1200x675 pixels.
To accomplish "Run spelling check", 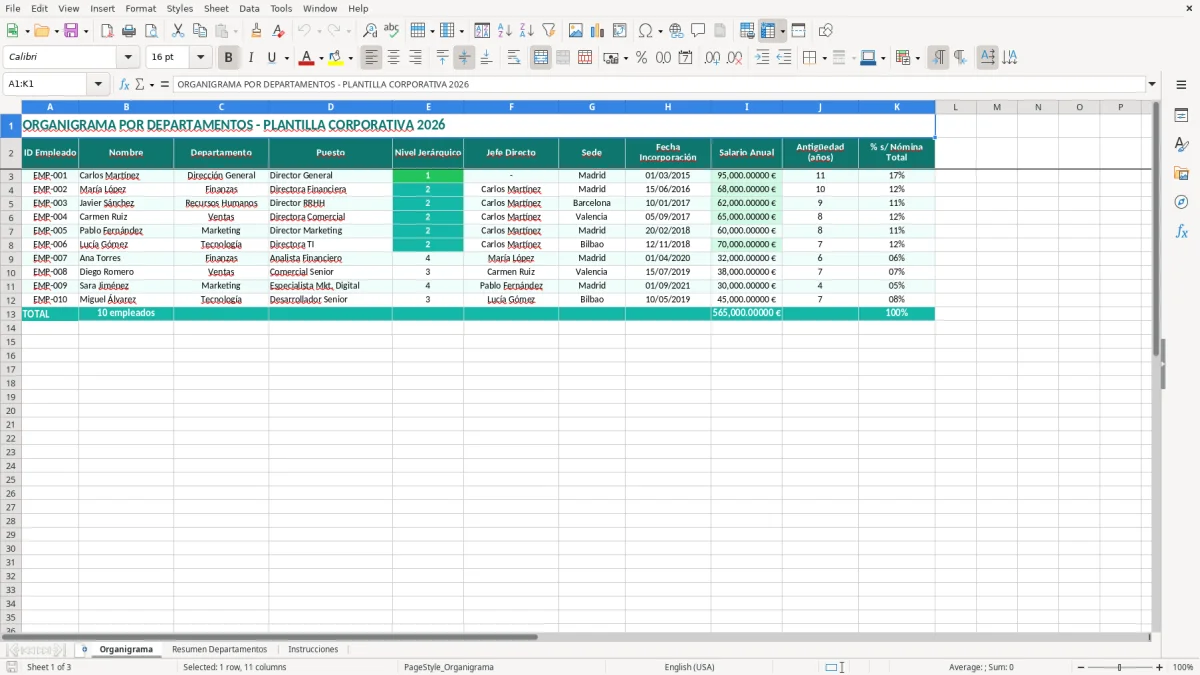I will pos(392,31).
